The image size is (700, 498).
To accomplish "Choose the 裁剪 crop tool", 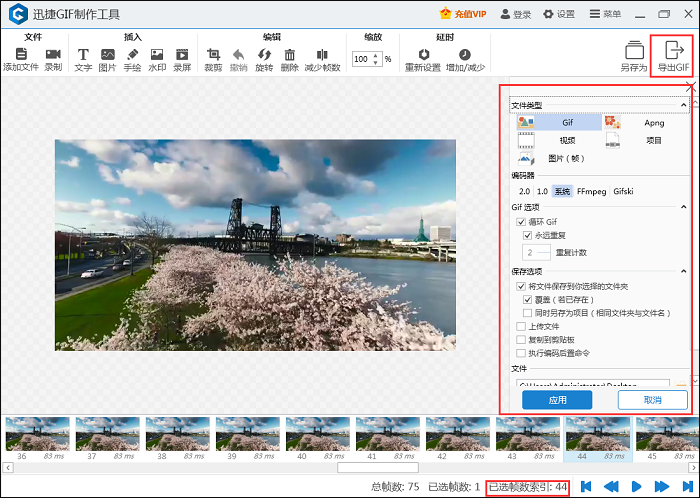I will [213, 54].
